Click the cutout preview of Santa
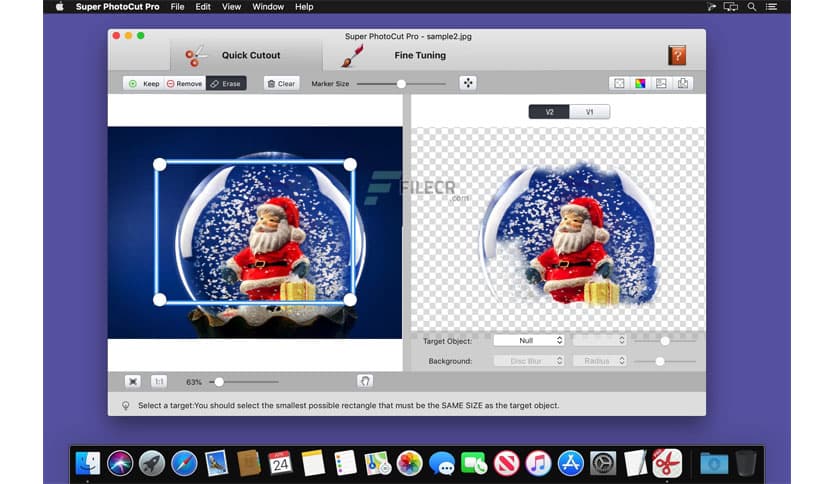This screenshot has height=484, width=836. [x=570, y=233]
